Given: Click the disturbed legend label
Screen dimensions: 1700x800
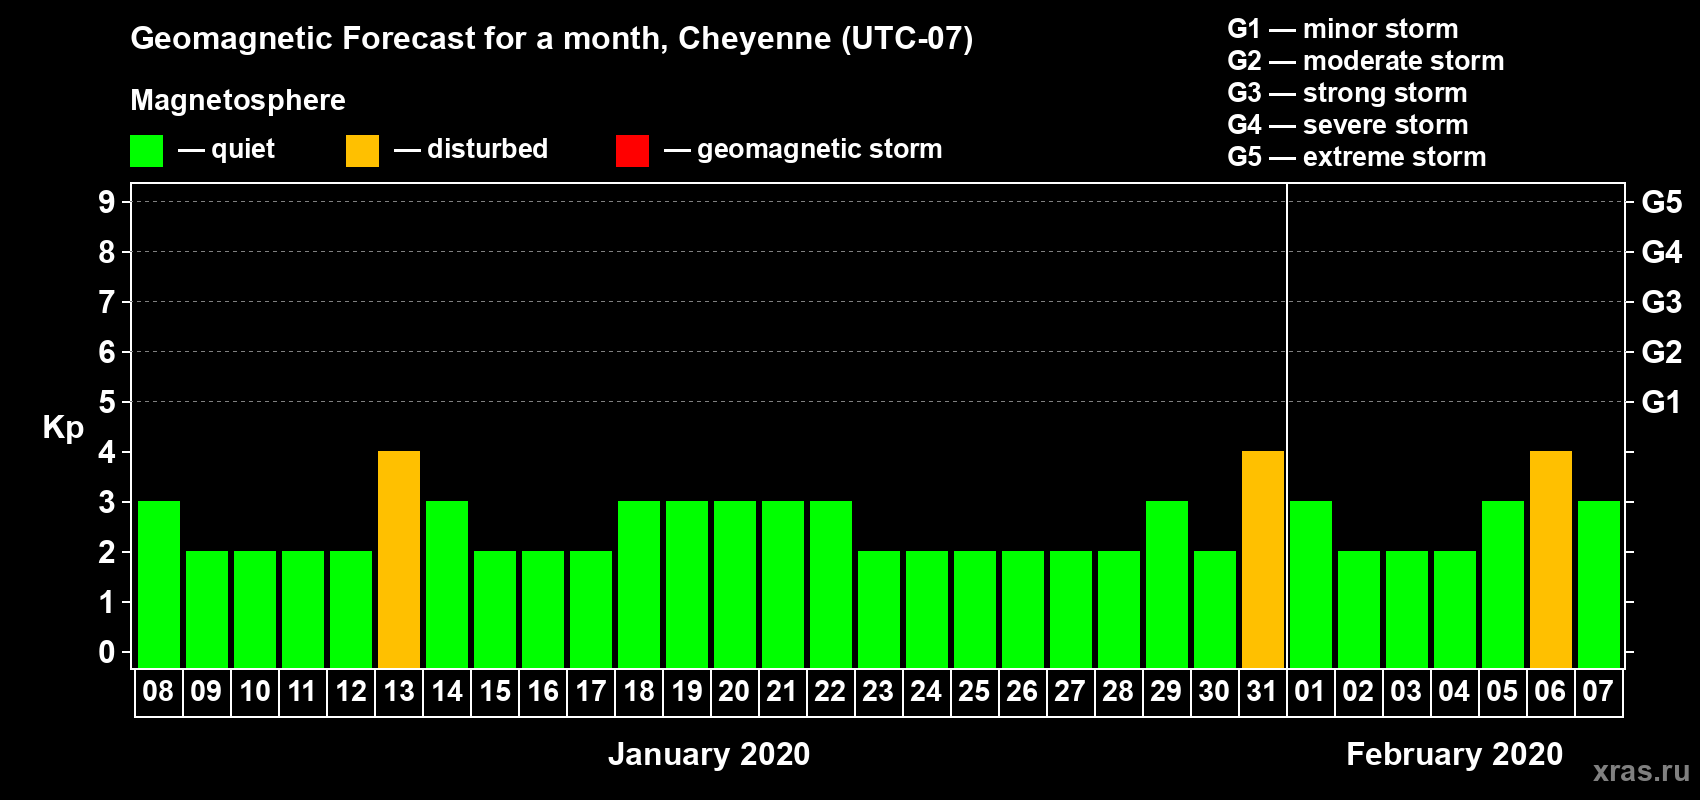Looking at the screenshot, I should (488, 149).
